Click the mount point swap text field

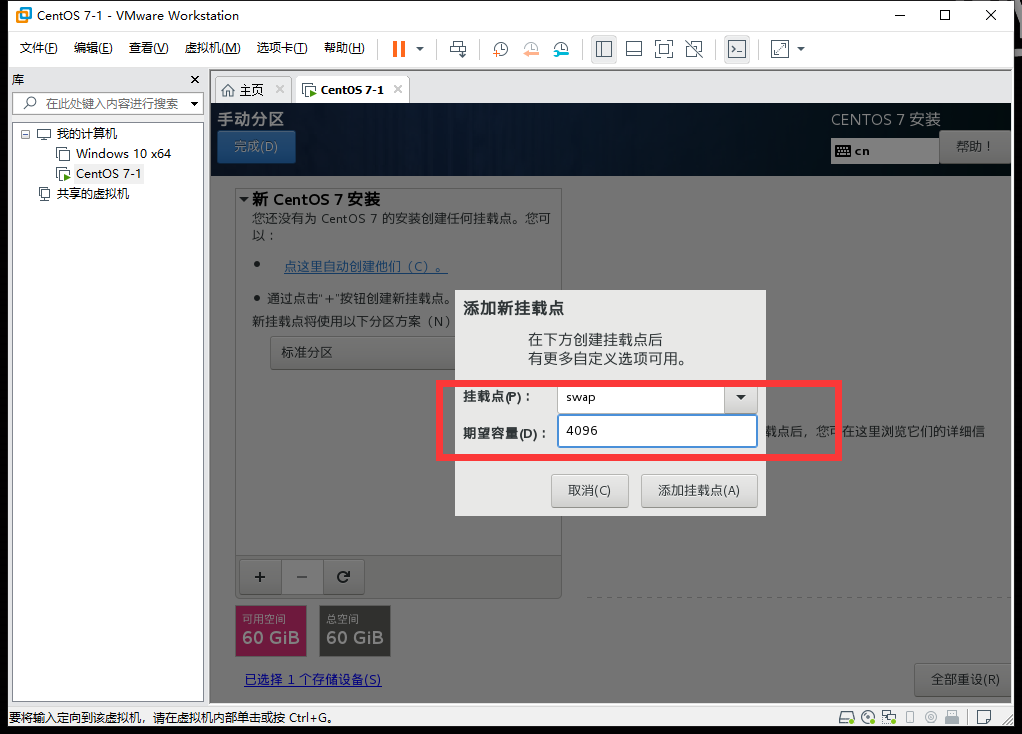[641, 398]
